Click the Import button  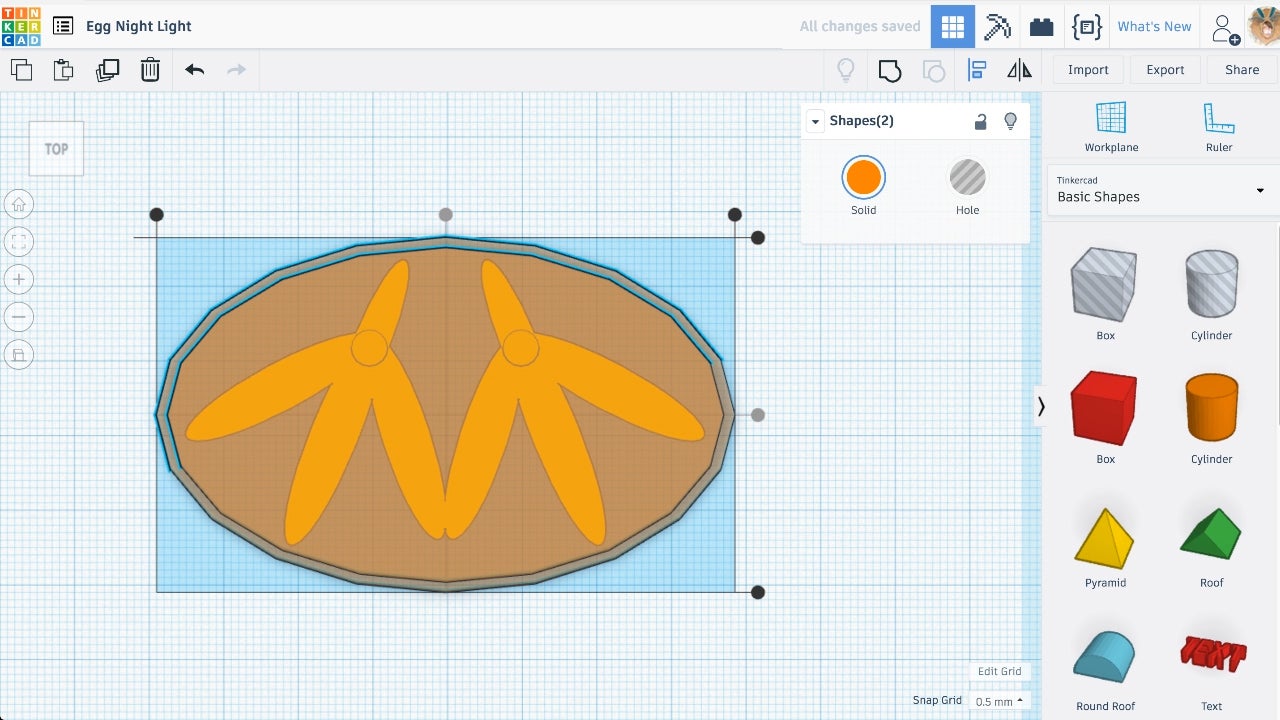tap(1088, 70)
